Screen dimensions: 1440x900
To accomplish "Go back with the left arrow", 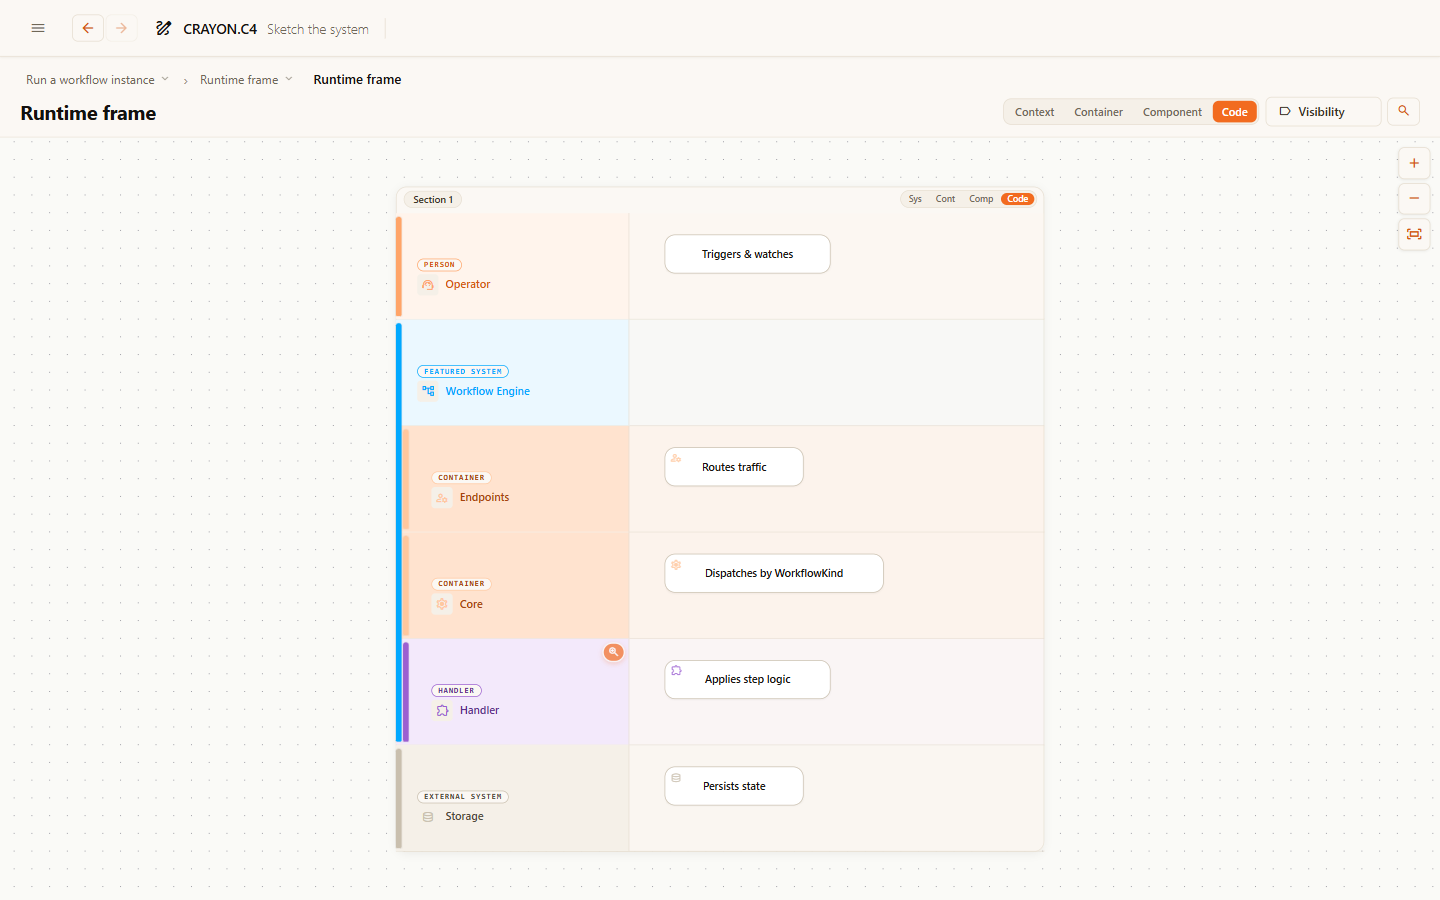I will click(x=88, y=28).
